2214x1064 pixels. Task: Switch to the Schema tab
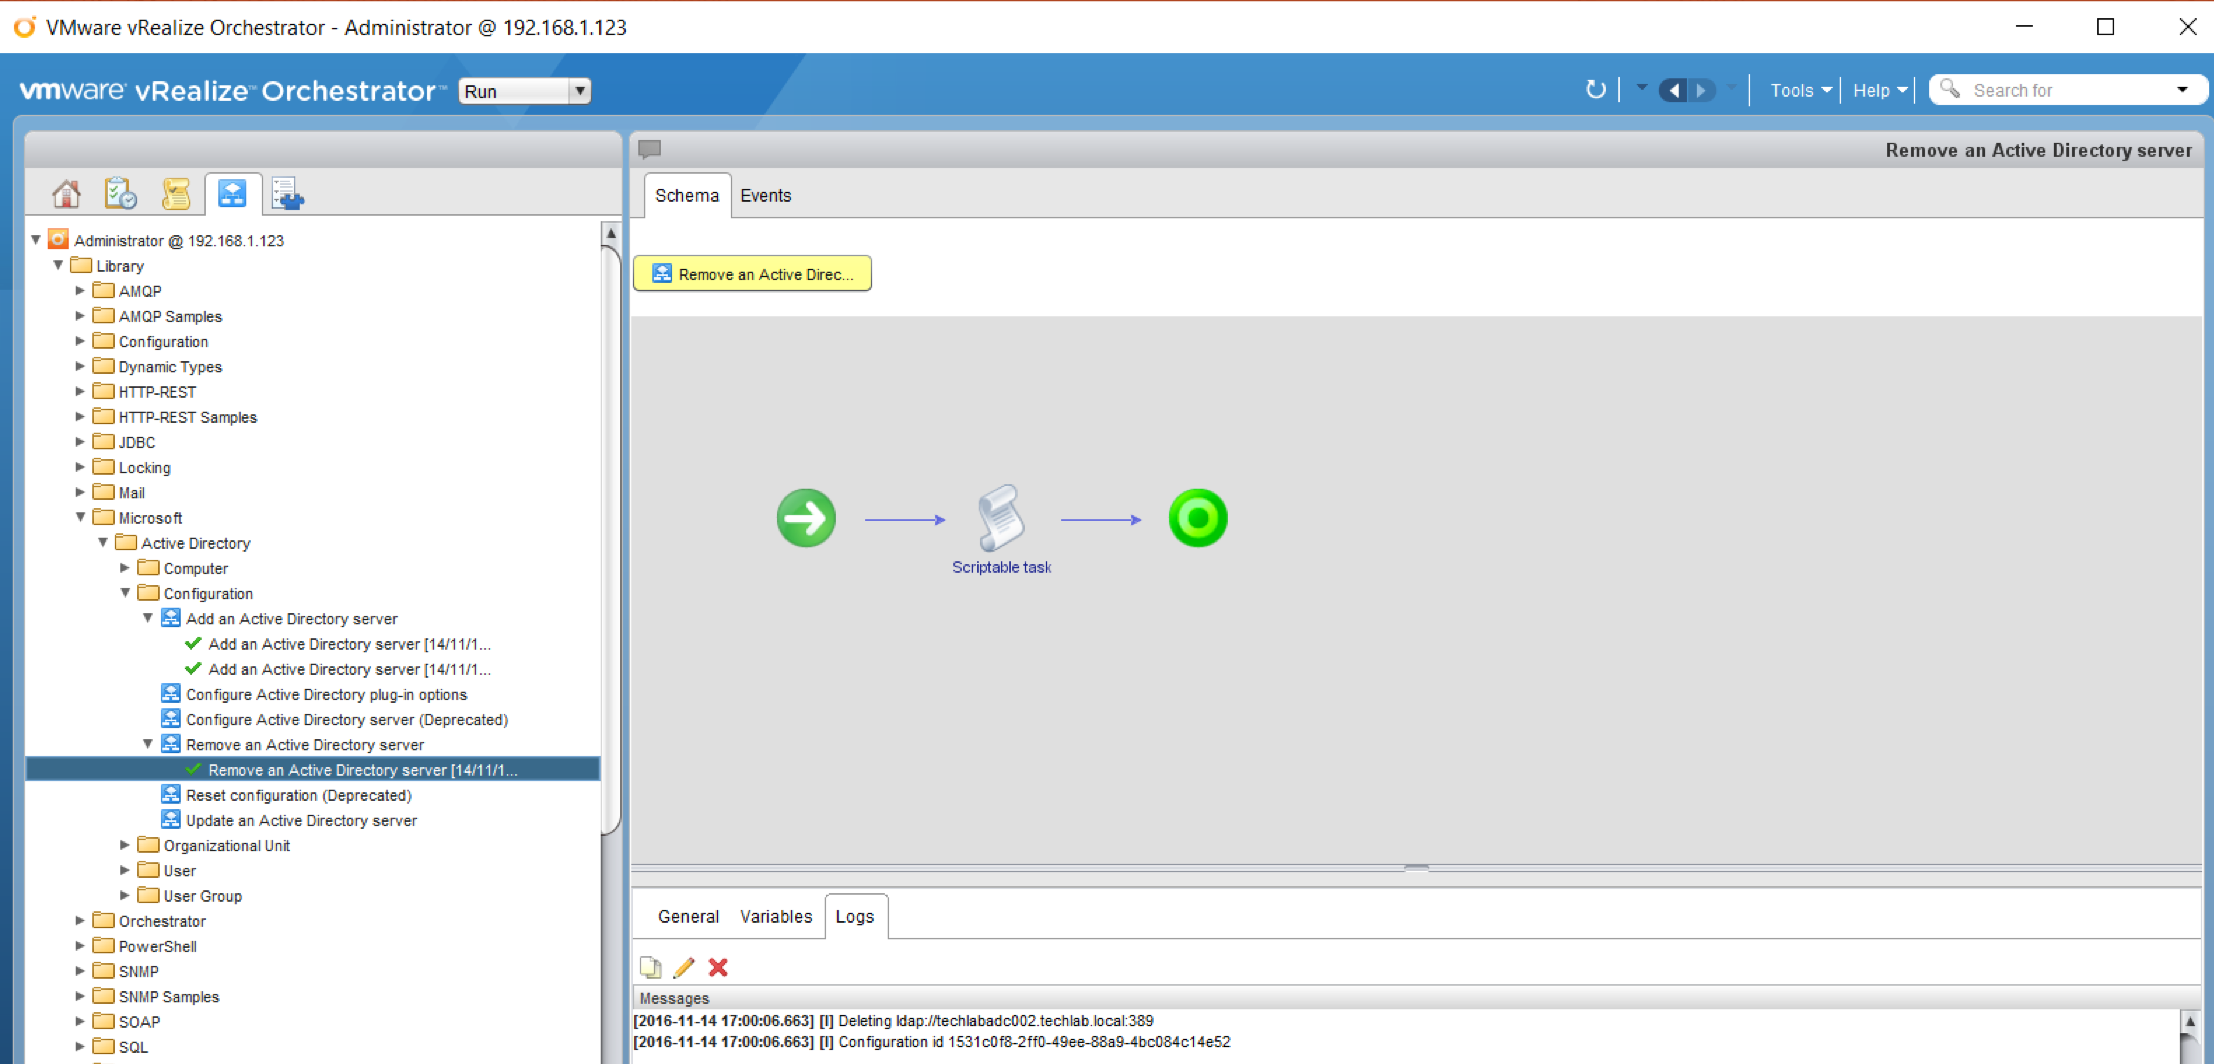tap(686, 196)
